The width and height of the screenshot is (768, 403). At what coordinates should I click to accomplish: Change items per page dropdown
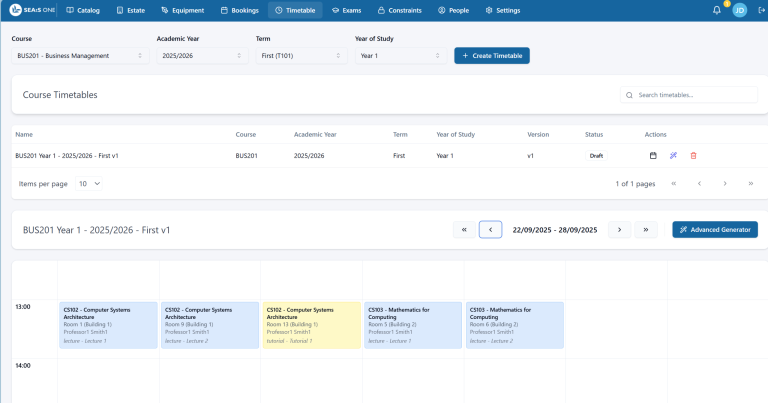[89, 184]
